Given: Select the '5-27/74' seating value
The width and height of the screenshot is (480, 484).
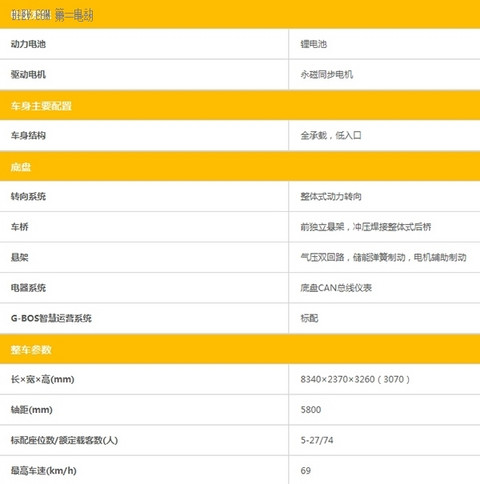Looking at the screenshot, I should coord(317,440).
